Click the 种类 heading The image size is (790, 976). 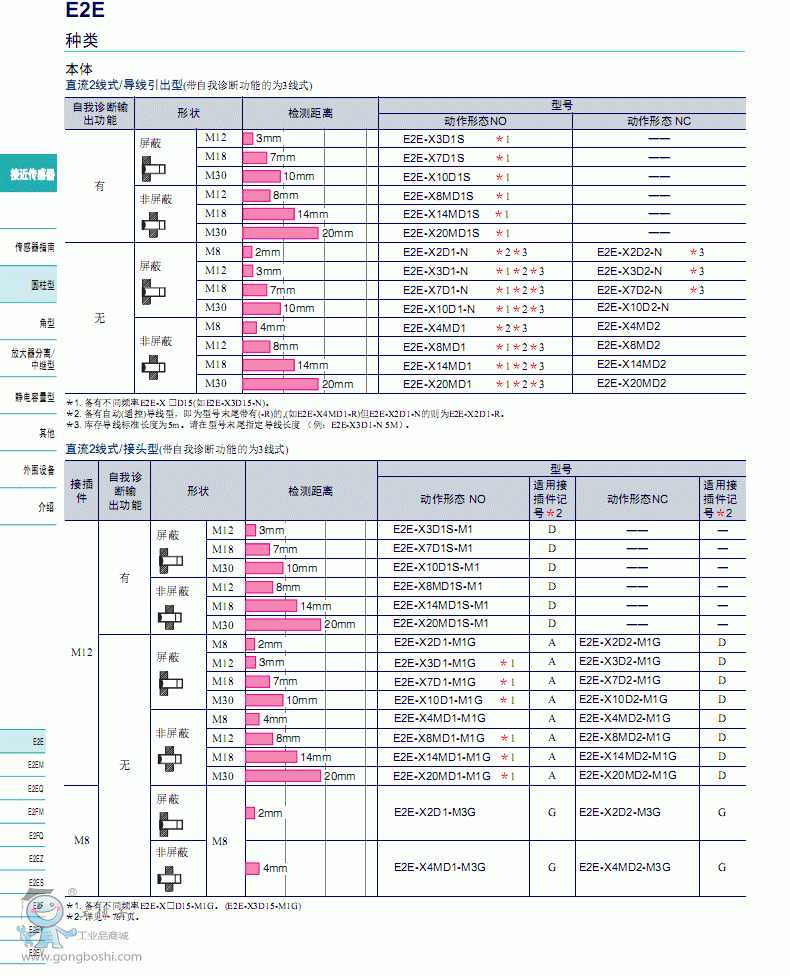(x=82, y=41)
